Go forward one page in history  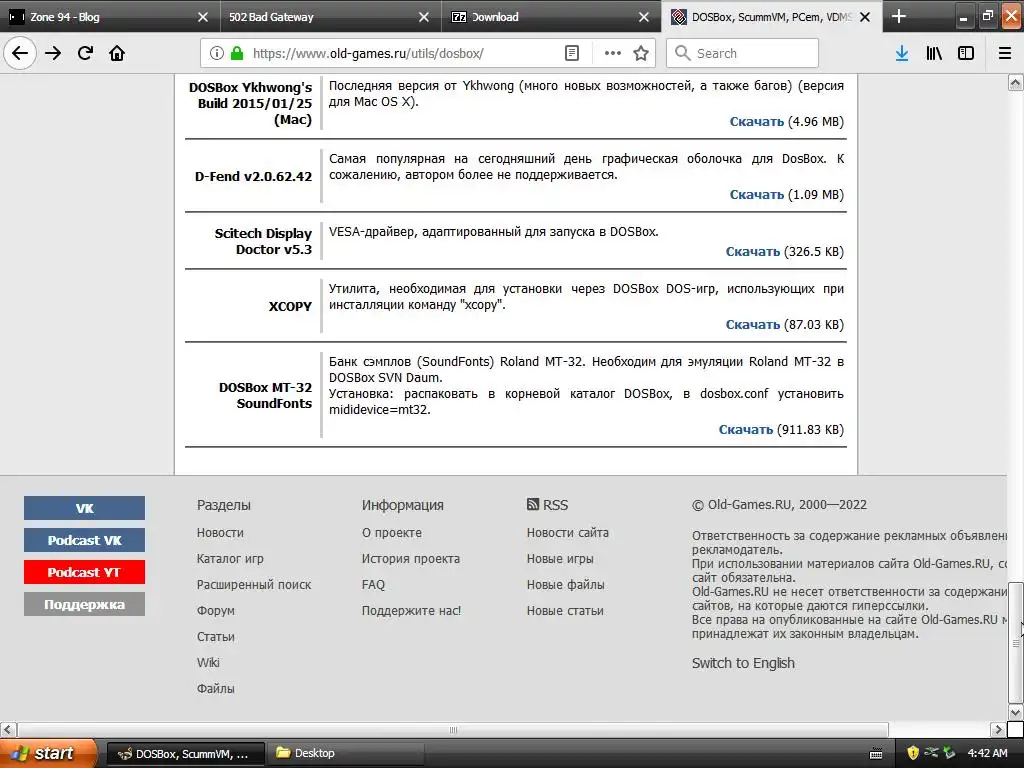click(x=53, y=53)
